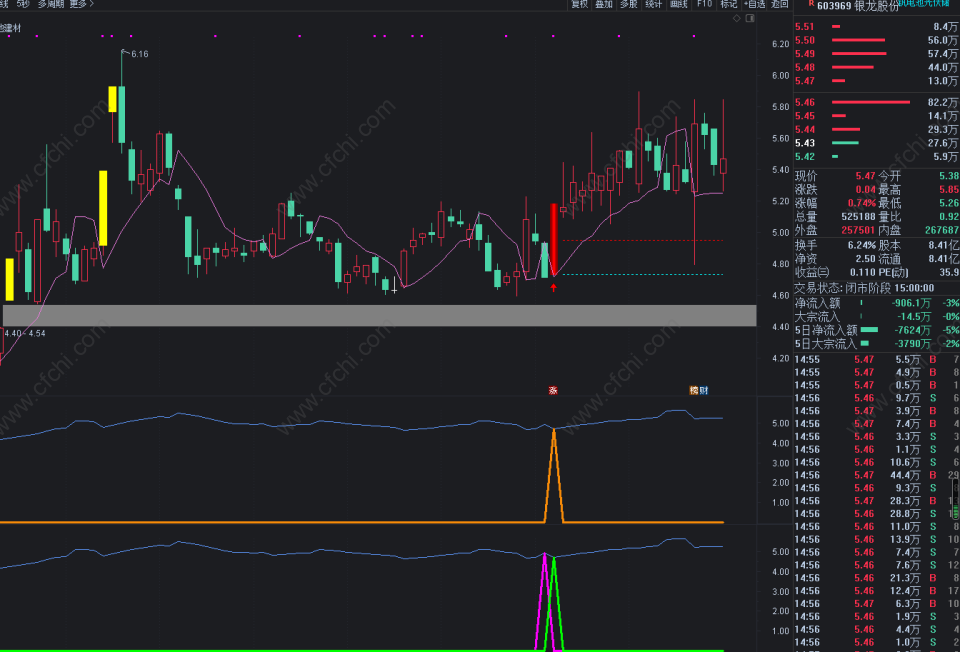The image size is (960, 652).
Task: Click the 5日大宗流入 green bar
Action: click(x=864, y=343)
